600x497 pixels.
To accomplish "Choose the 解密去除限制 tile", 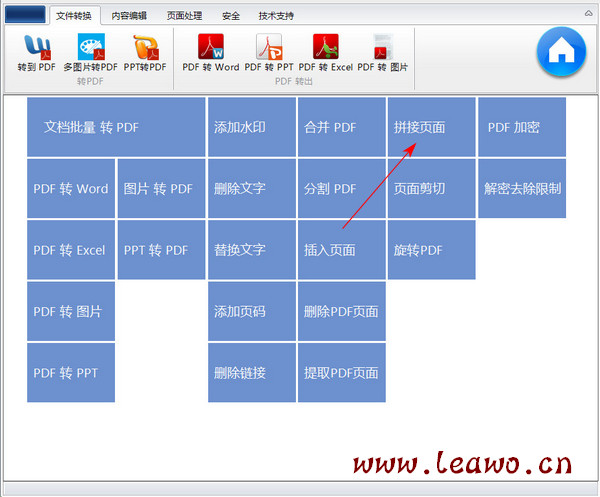I will pos(522,189).
